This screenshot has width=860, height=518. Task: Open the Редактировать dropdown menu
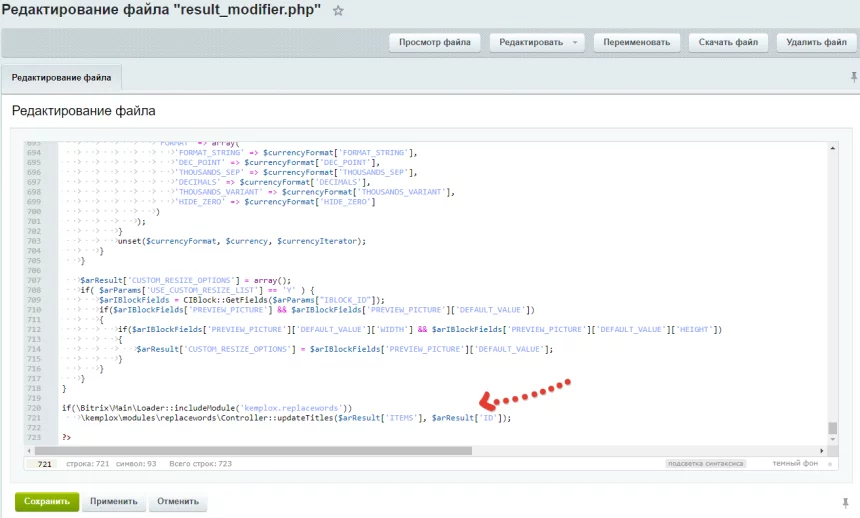(x=577, y=42)
